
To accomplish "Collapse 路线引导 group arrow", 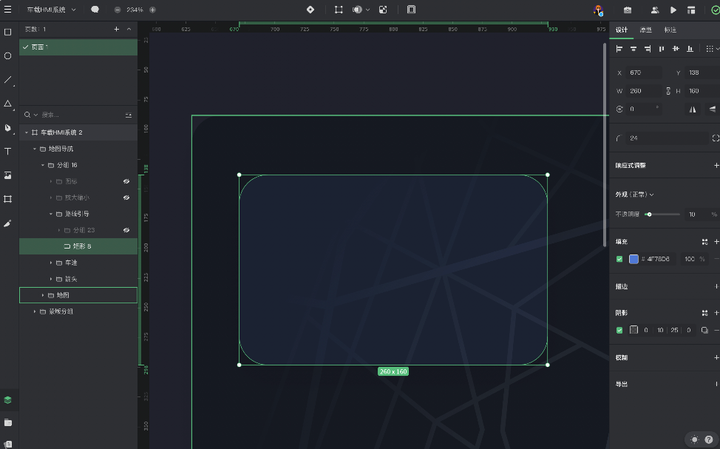I will tap(51, 214).
